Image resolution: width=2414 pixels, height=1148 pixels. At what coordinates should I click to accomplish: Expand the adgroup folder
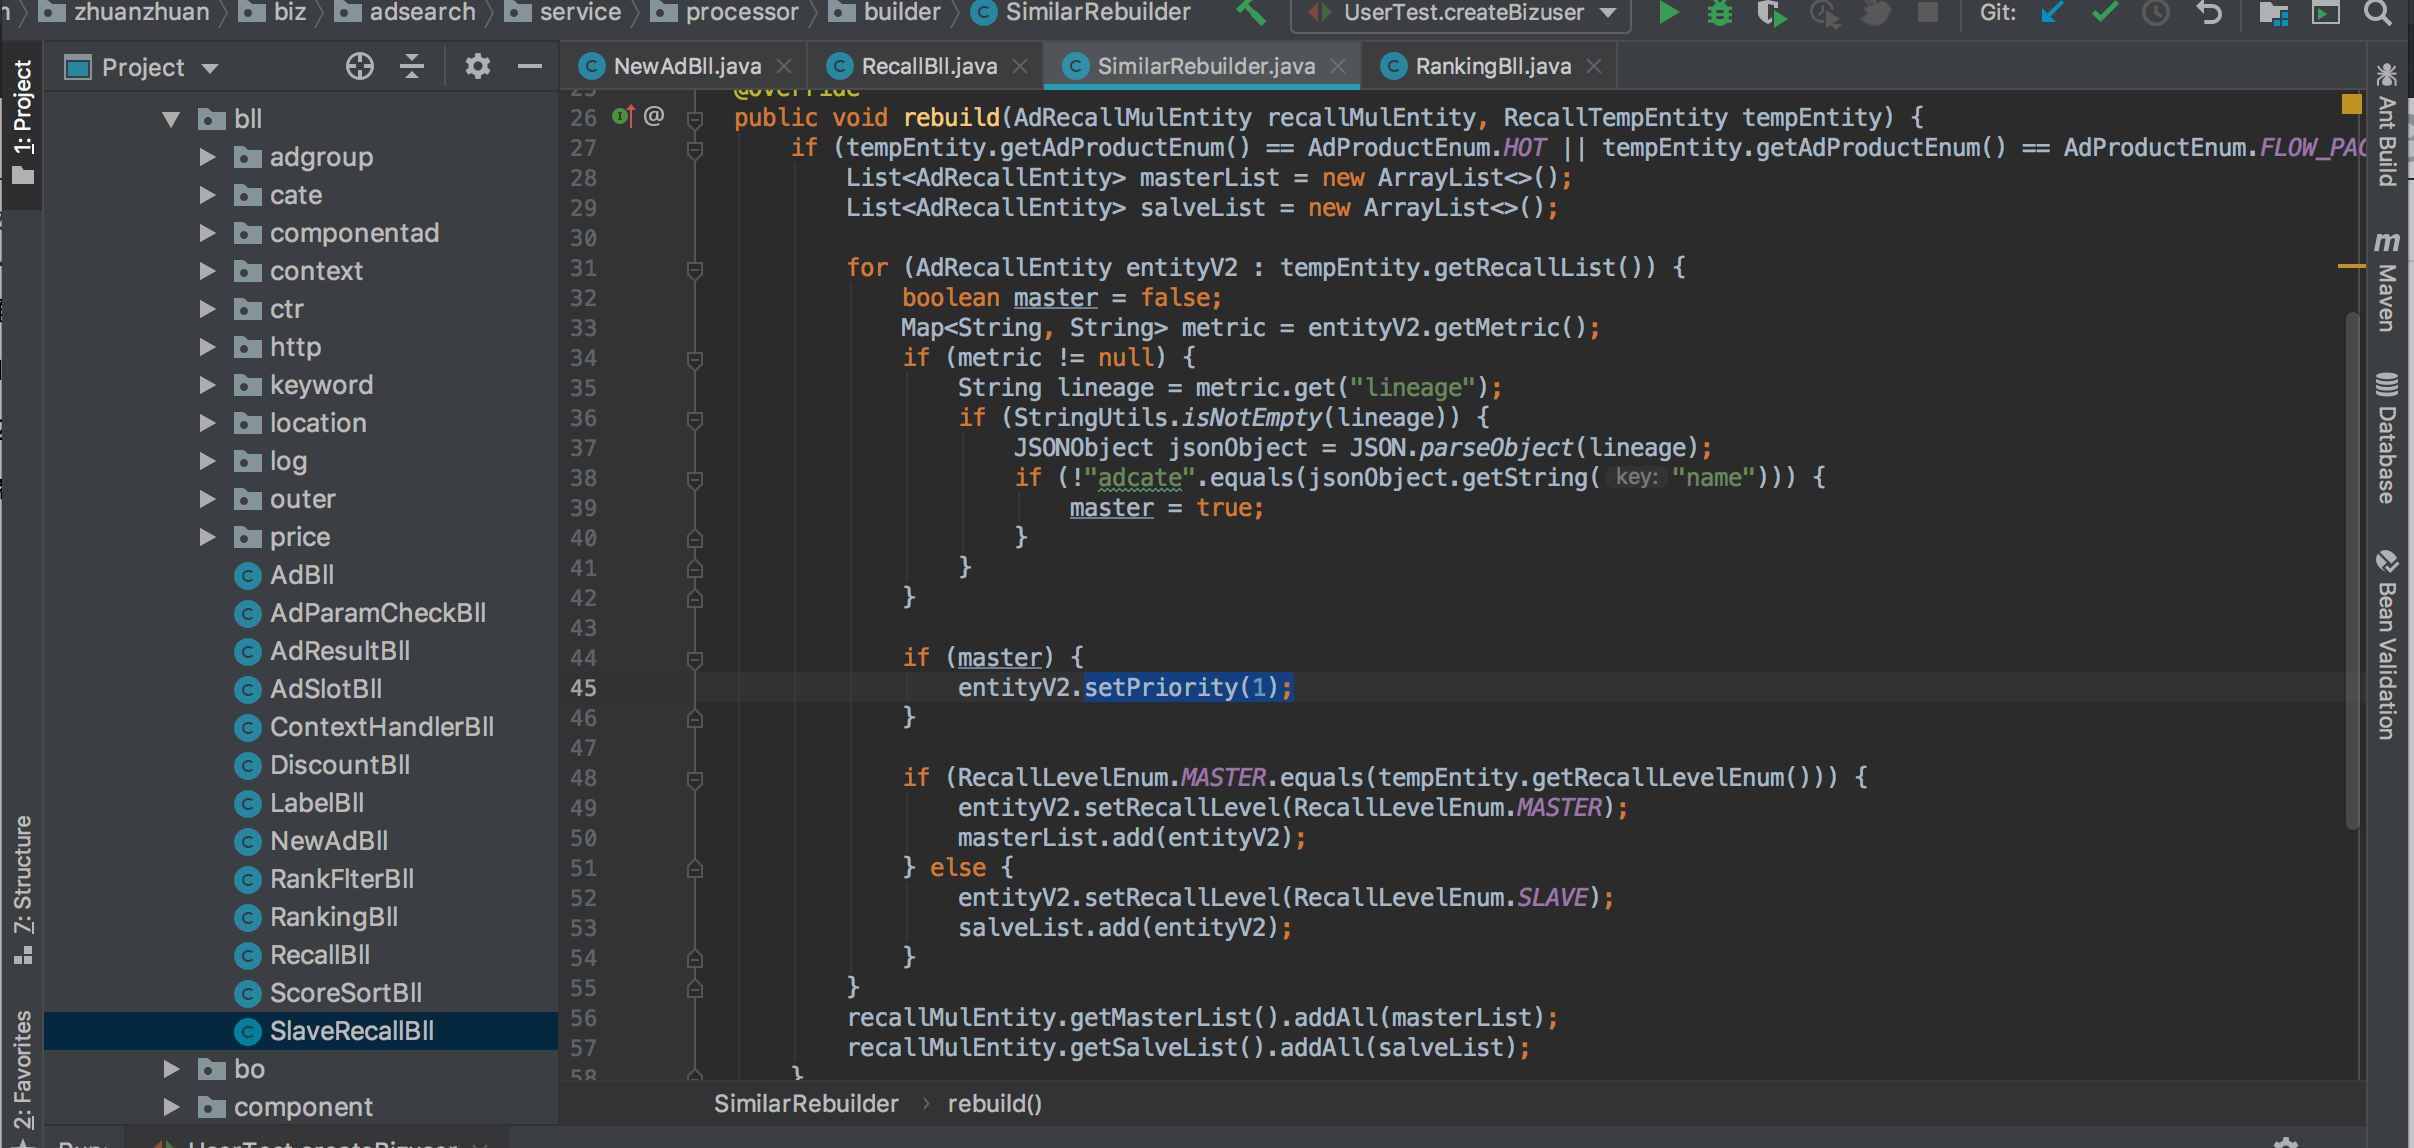pos(207,157)
